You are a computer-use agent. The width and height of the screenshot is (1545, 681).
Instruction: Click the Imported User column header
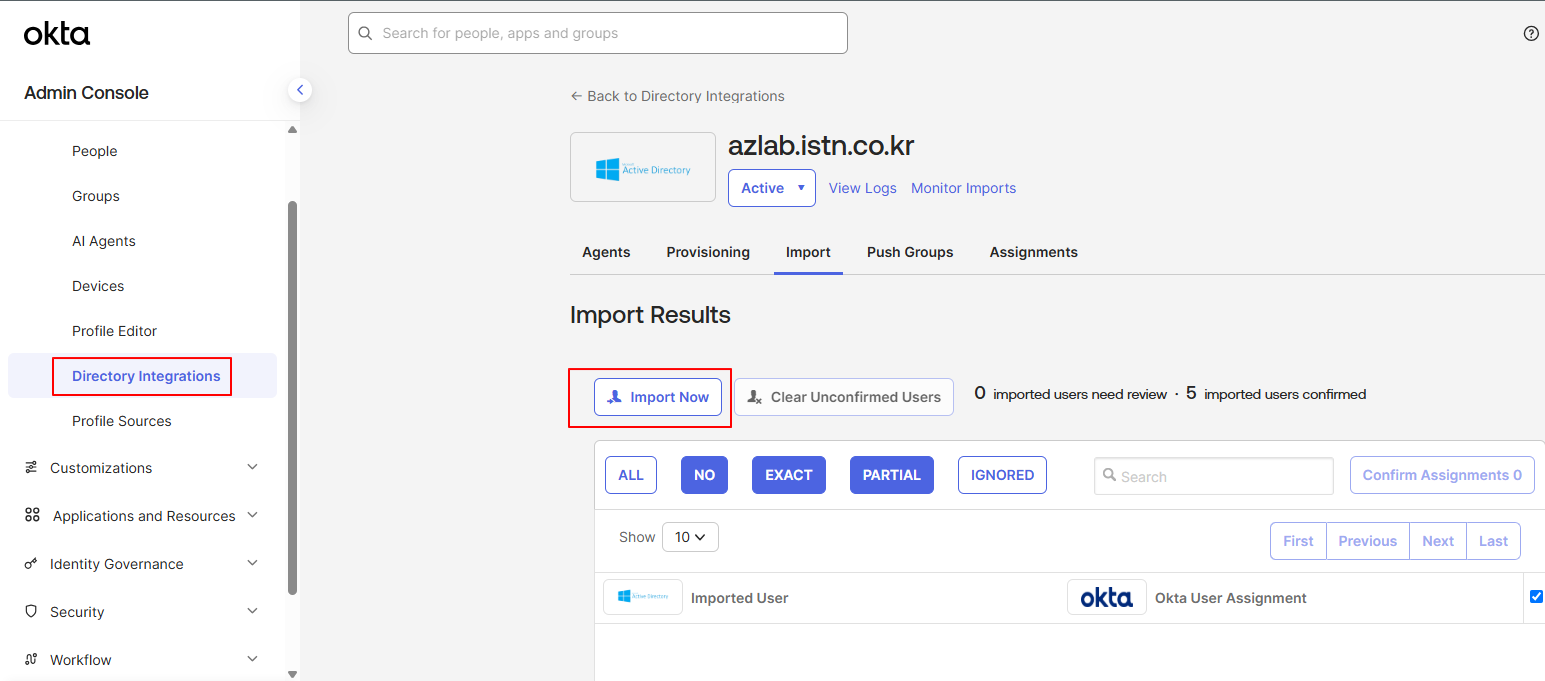point(740,598)
